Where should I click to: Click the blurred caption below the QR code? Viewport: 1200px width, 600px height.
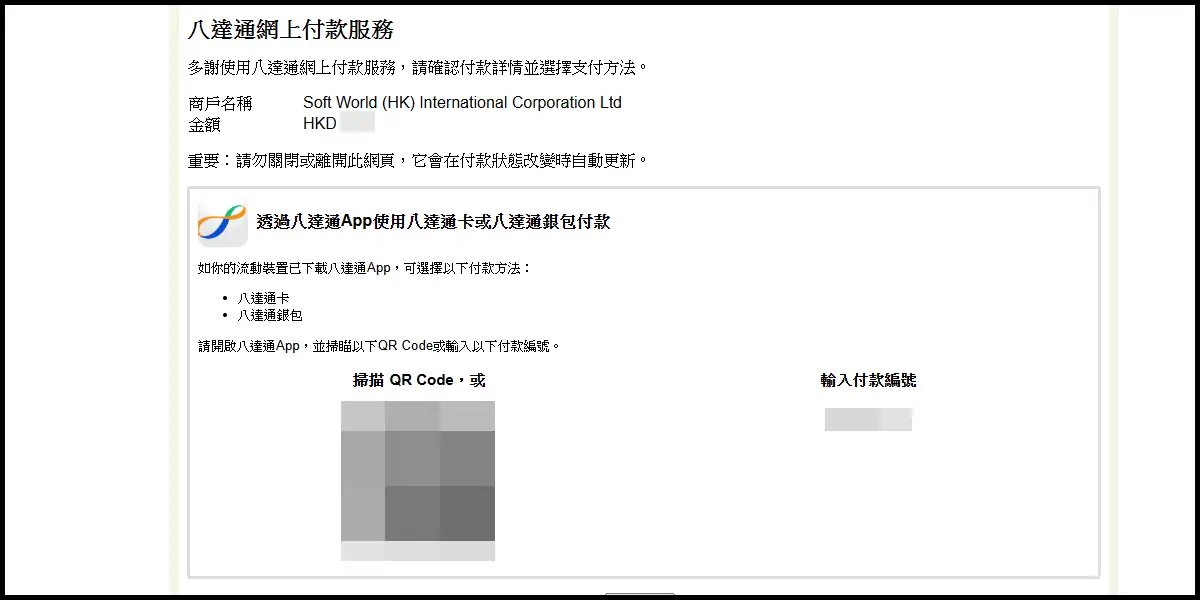pos(417,551)
